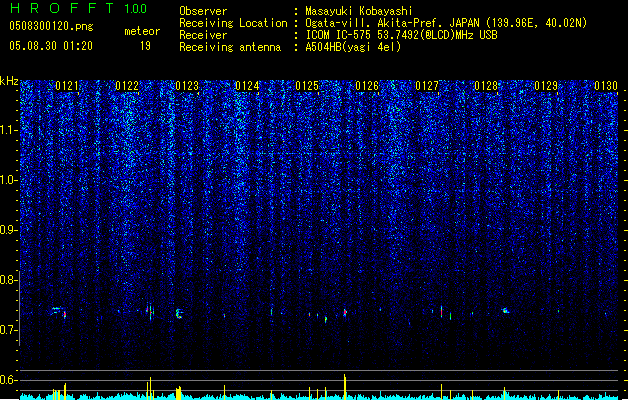
Task: Click the 0129 time marker
Action: (x=546, y=86)
